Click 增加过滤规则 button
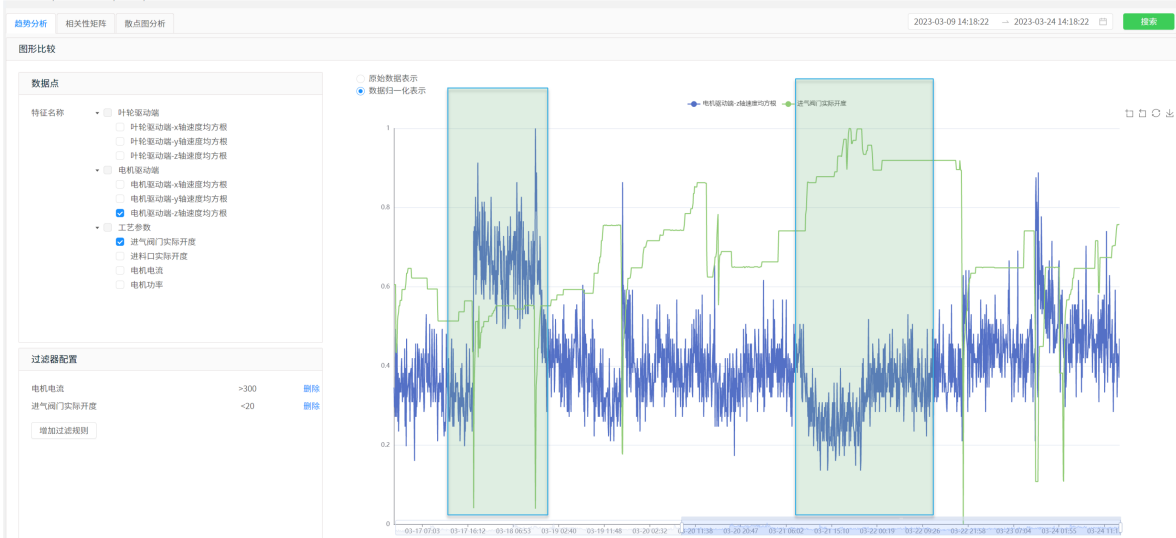The height and width of the screenshot is (538, 1176). click(64, 430)
